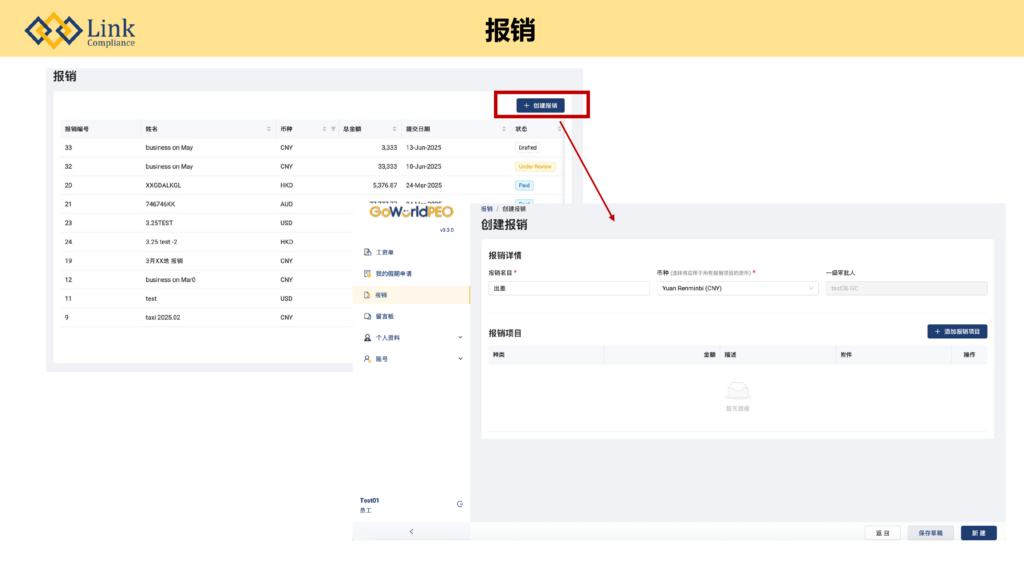Expand the 账号 submenu chevron
The width and height of the screenshot is (1024, 576).
[x=460, y=358]
